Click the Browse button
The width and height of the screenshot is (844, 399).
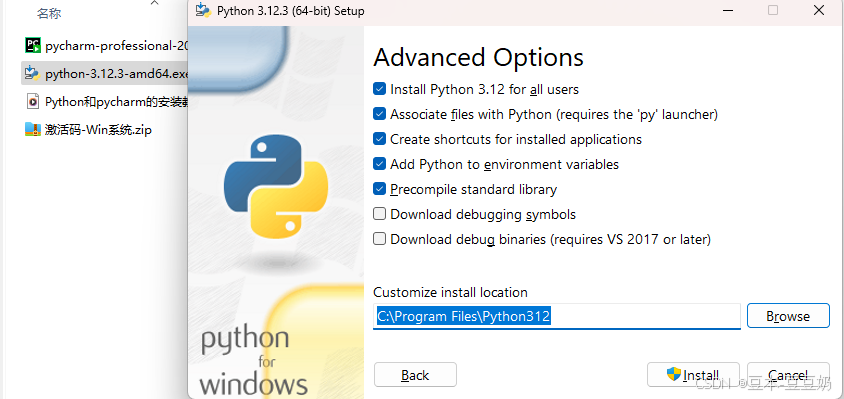point(788,316)
